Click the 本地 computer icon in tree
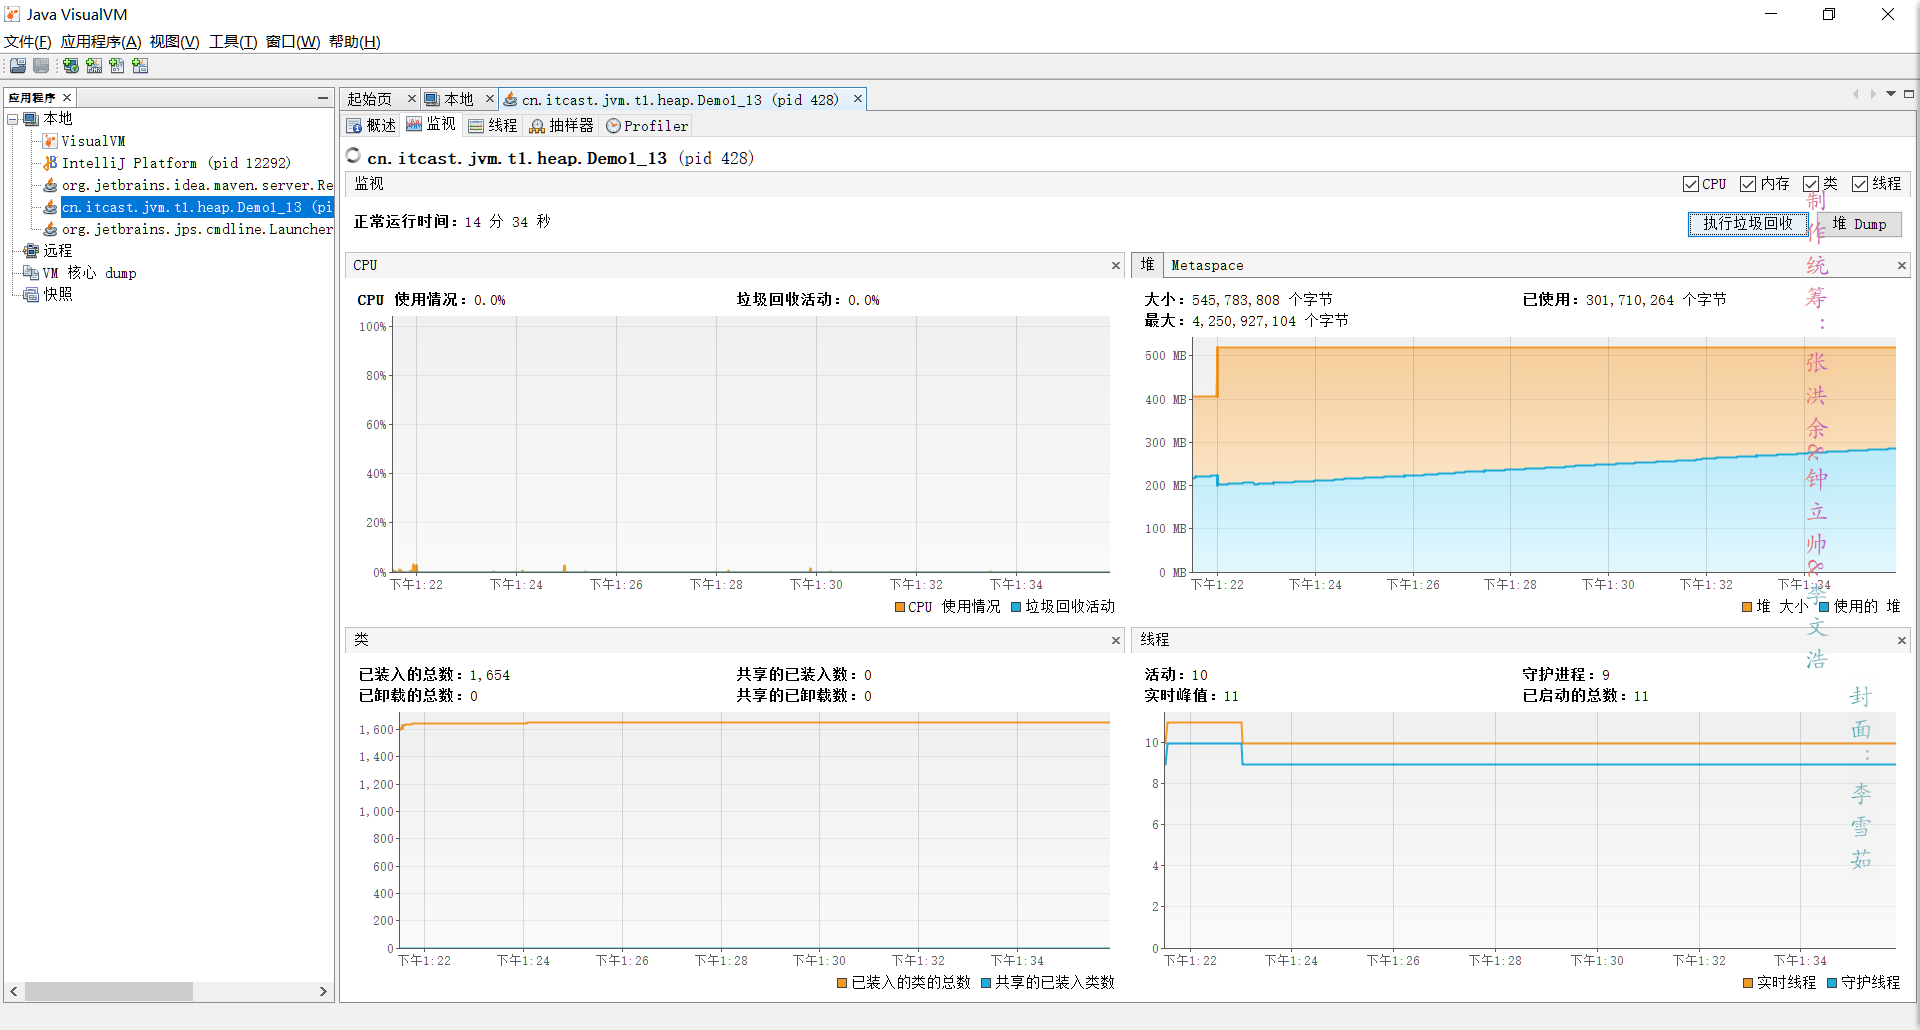 tap(31, 119)
